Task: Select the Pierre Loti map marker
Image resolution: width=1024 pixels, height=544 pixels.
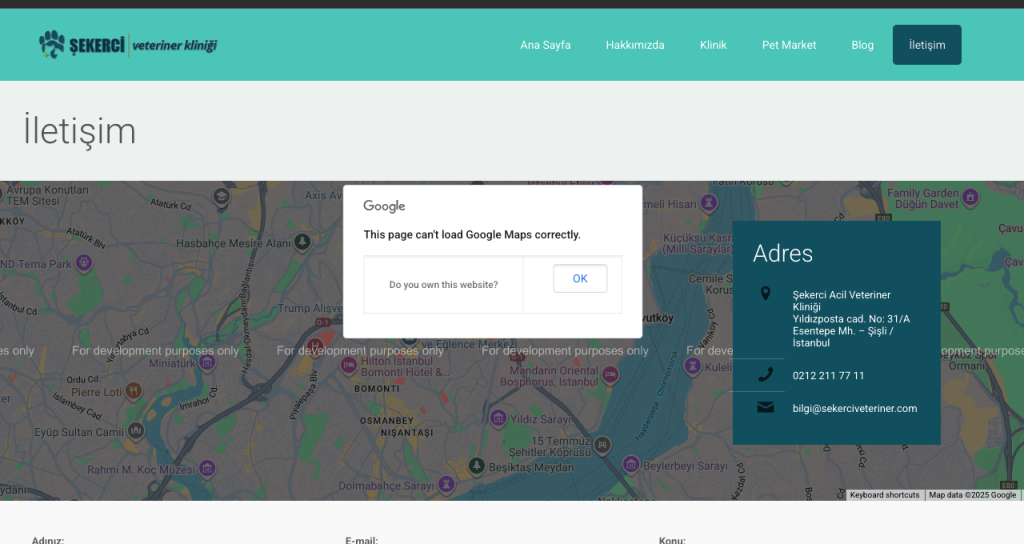Action: click(134, 391)
